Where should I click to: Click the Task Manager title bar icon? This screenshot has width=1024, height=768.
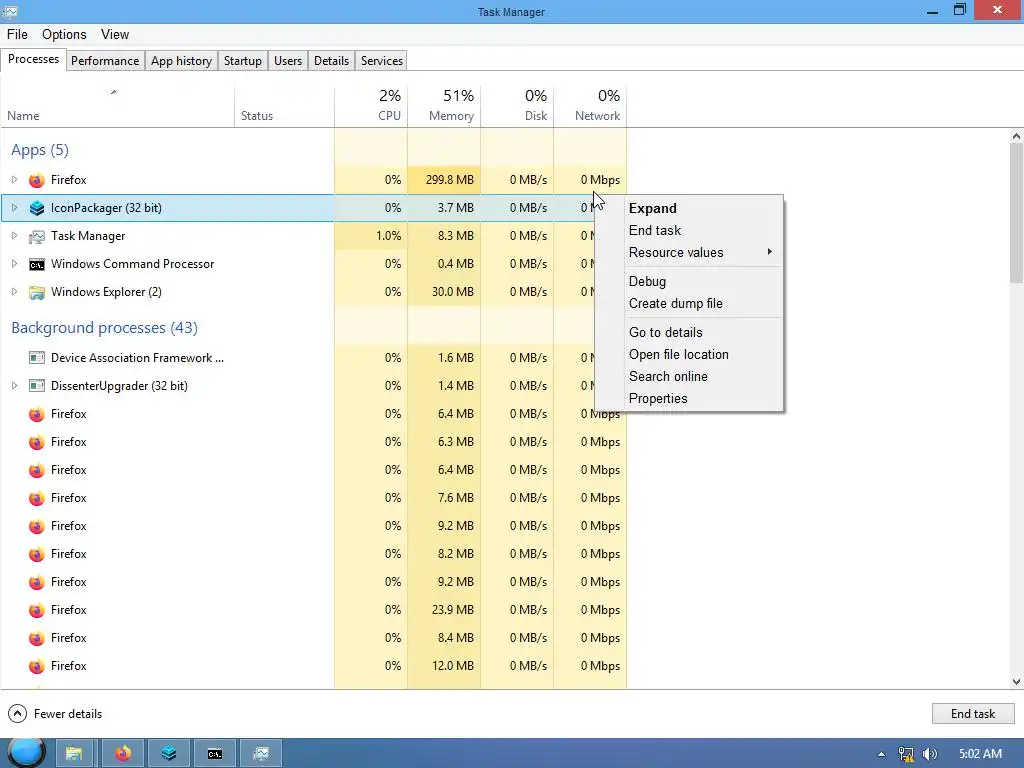(x=10, y=11)
